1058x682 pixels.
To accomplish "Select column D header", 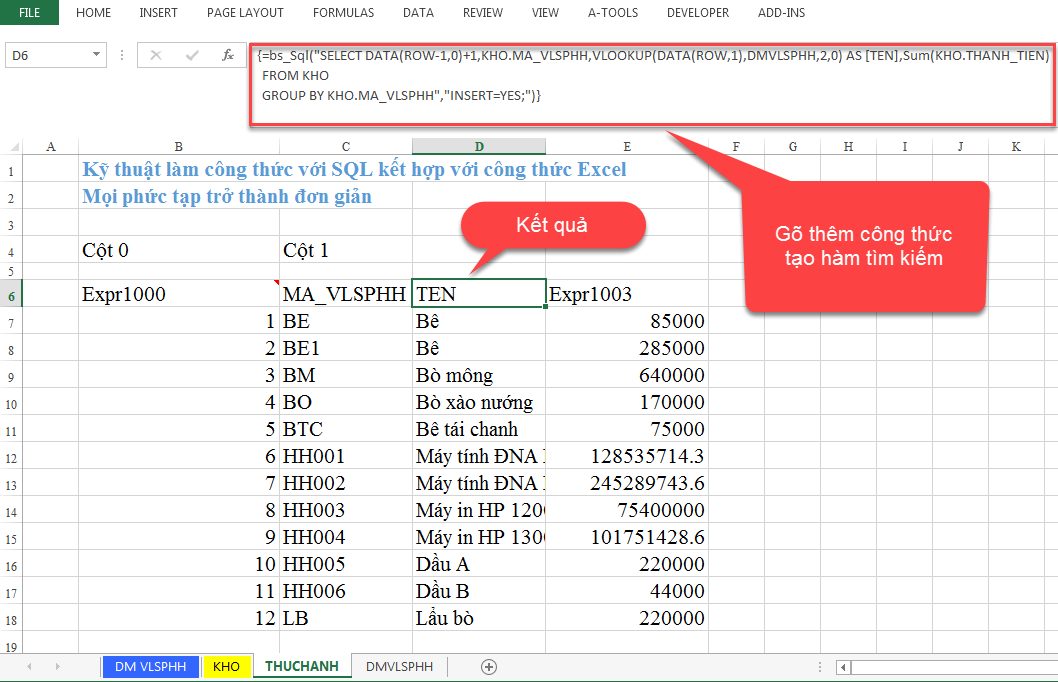I will 478,146.
